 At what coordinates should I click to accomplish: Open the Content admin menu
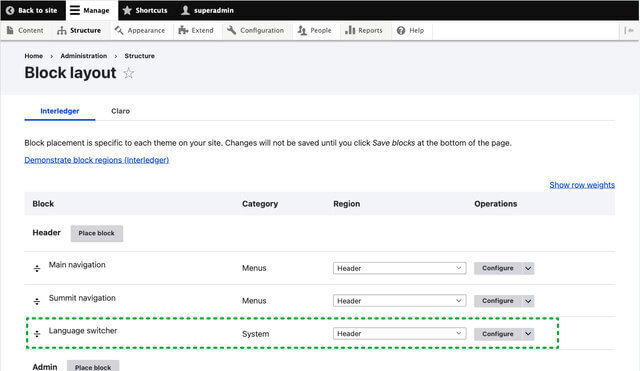tap(25, 30)
